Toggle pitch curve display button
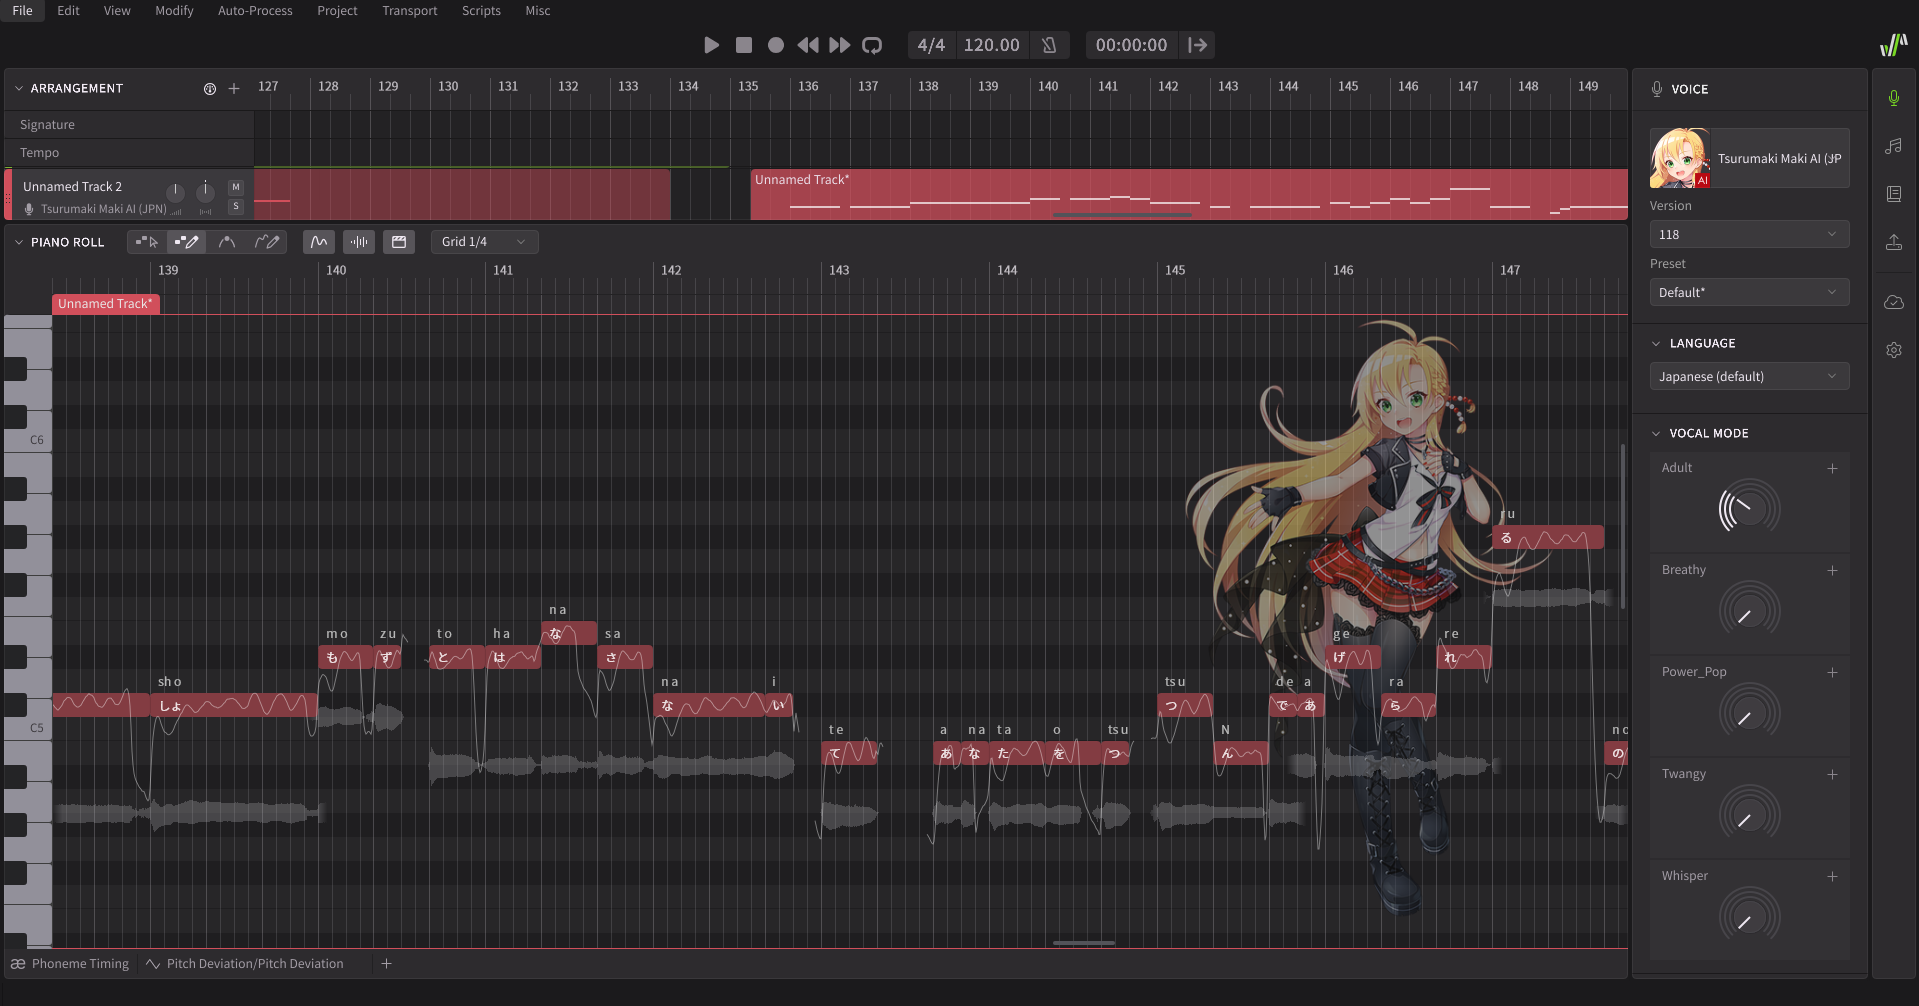The image size is (1919, 1006). 319,242
